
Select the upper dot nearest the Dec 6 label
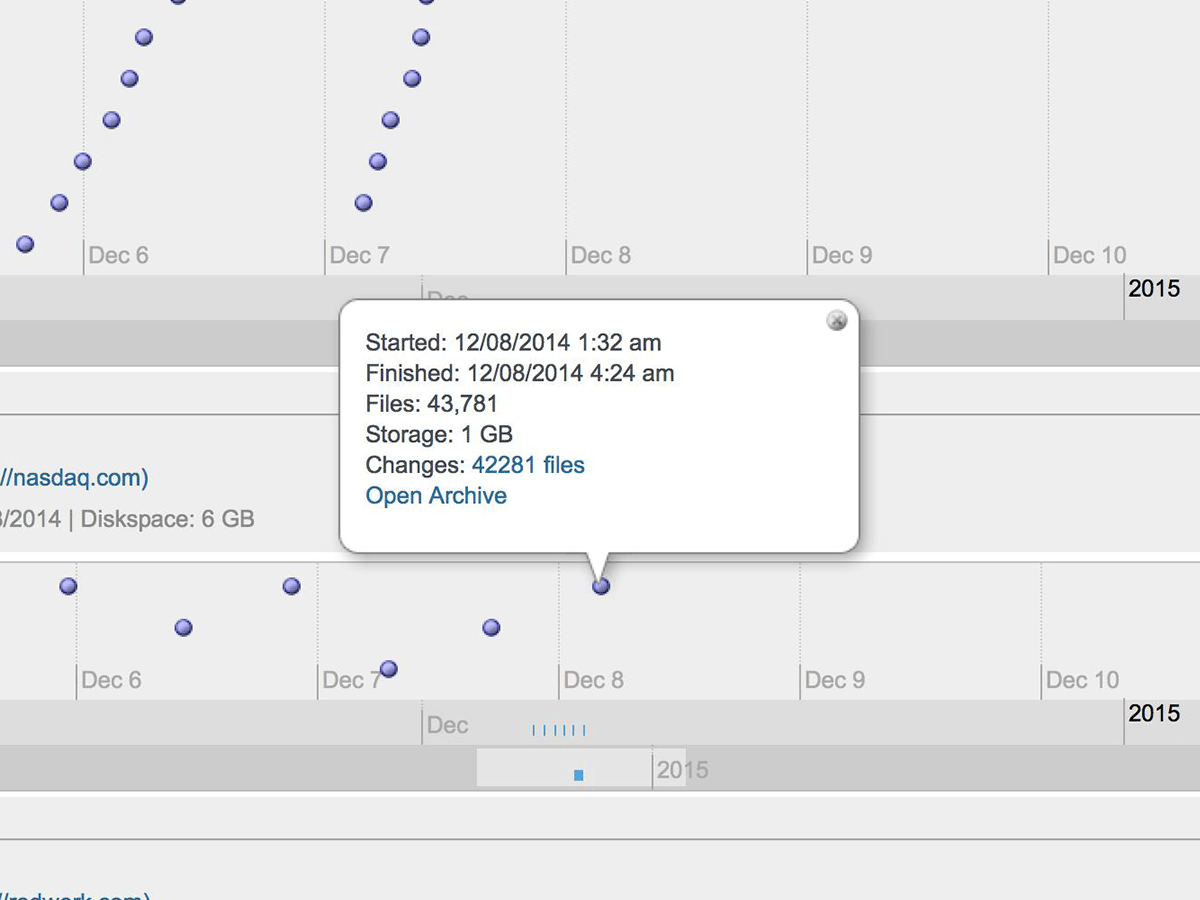(59, 203)
